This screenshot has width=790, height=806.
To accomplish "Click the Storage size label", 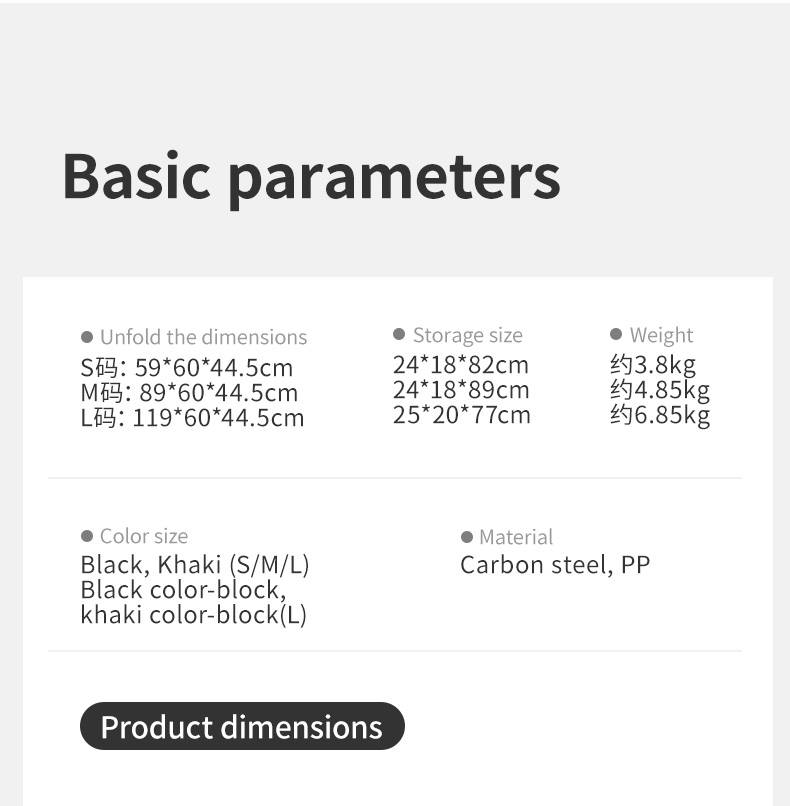I will 467,335.
